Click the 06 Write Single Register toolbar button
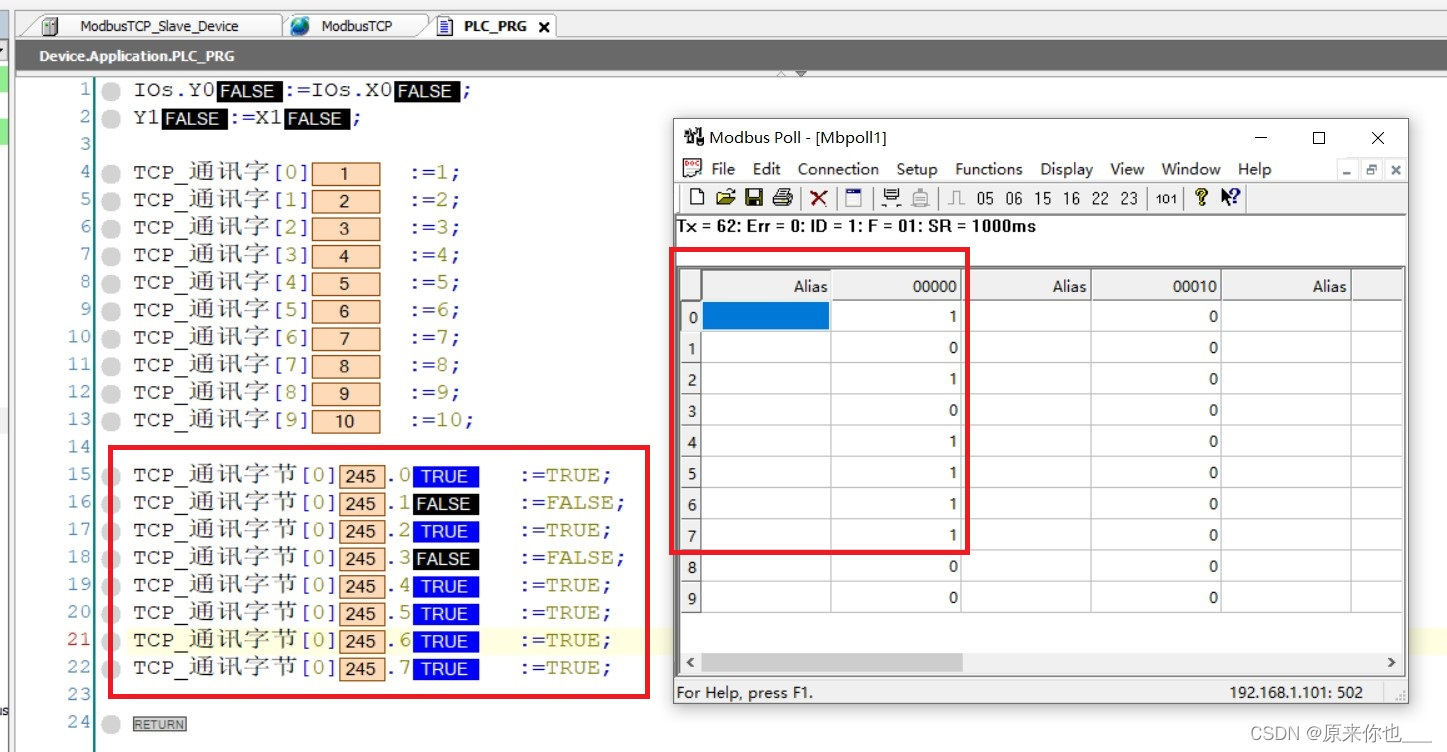Viewport: 1447px width, 752px height. click(x=1014, y=198)
